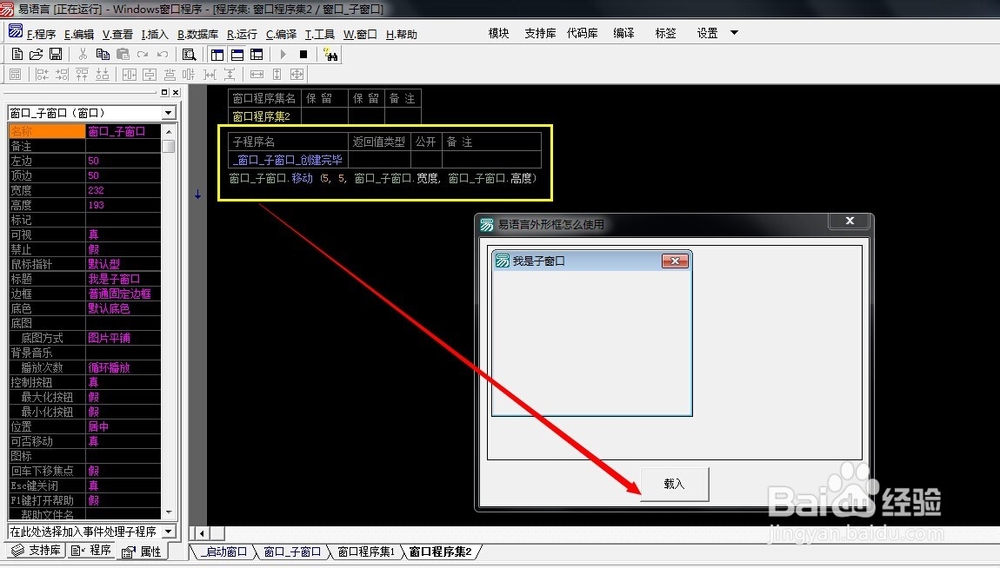Open the H.帮助 menu
Viewport: 1000px width, 568px height.
point(401,34)
